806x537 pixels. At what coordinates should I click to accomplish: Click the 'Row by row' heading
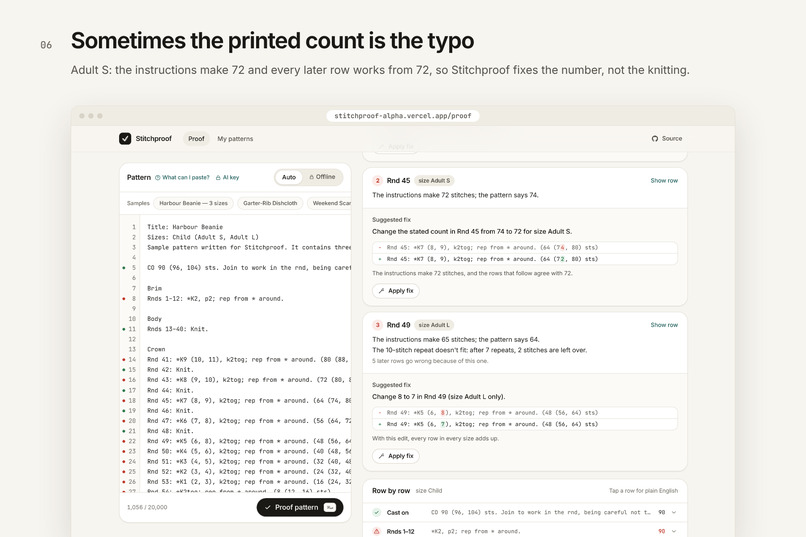(x=391, y=491)
